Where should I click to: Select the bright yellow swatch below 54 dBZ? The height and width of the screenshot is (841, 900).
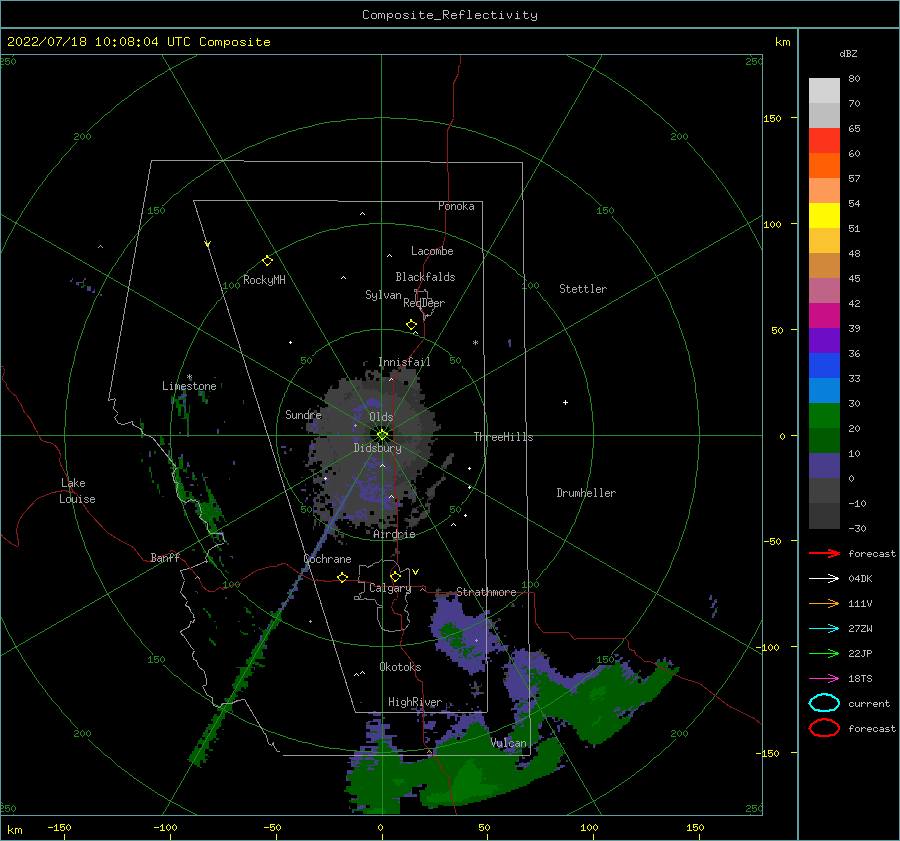(824, 216)
